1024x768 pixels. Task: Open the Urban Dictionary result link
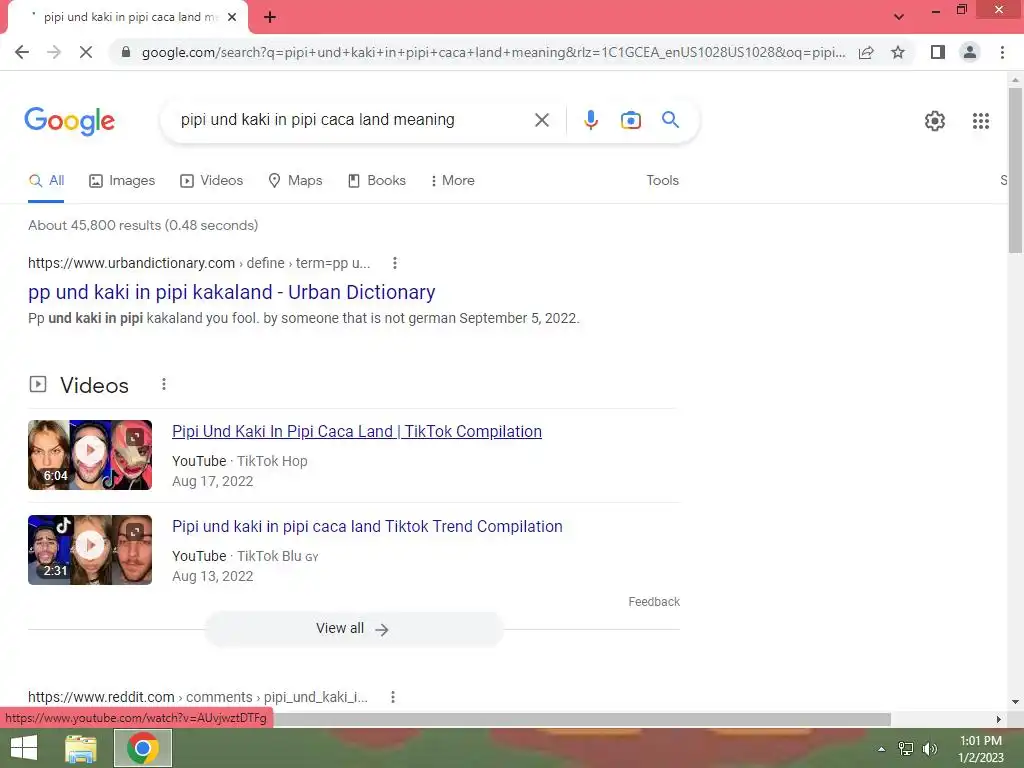pos(232,293)
